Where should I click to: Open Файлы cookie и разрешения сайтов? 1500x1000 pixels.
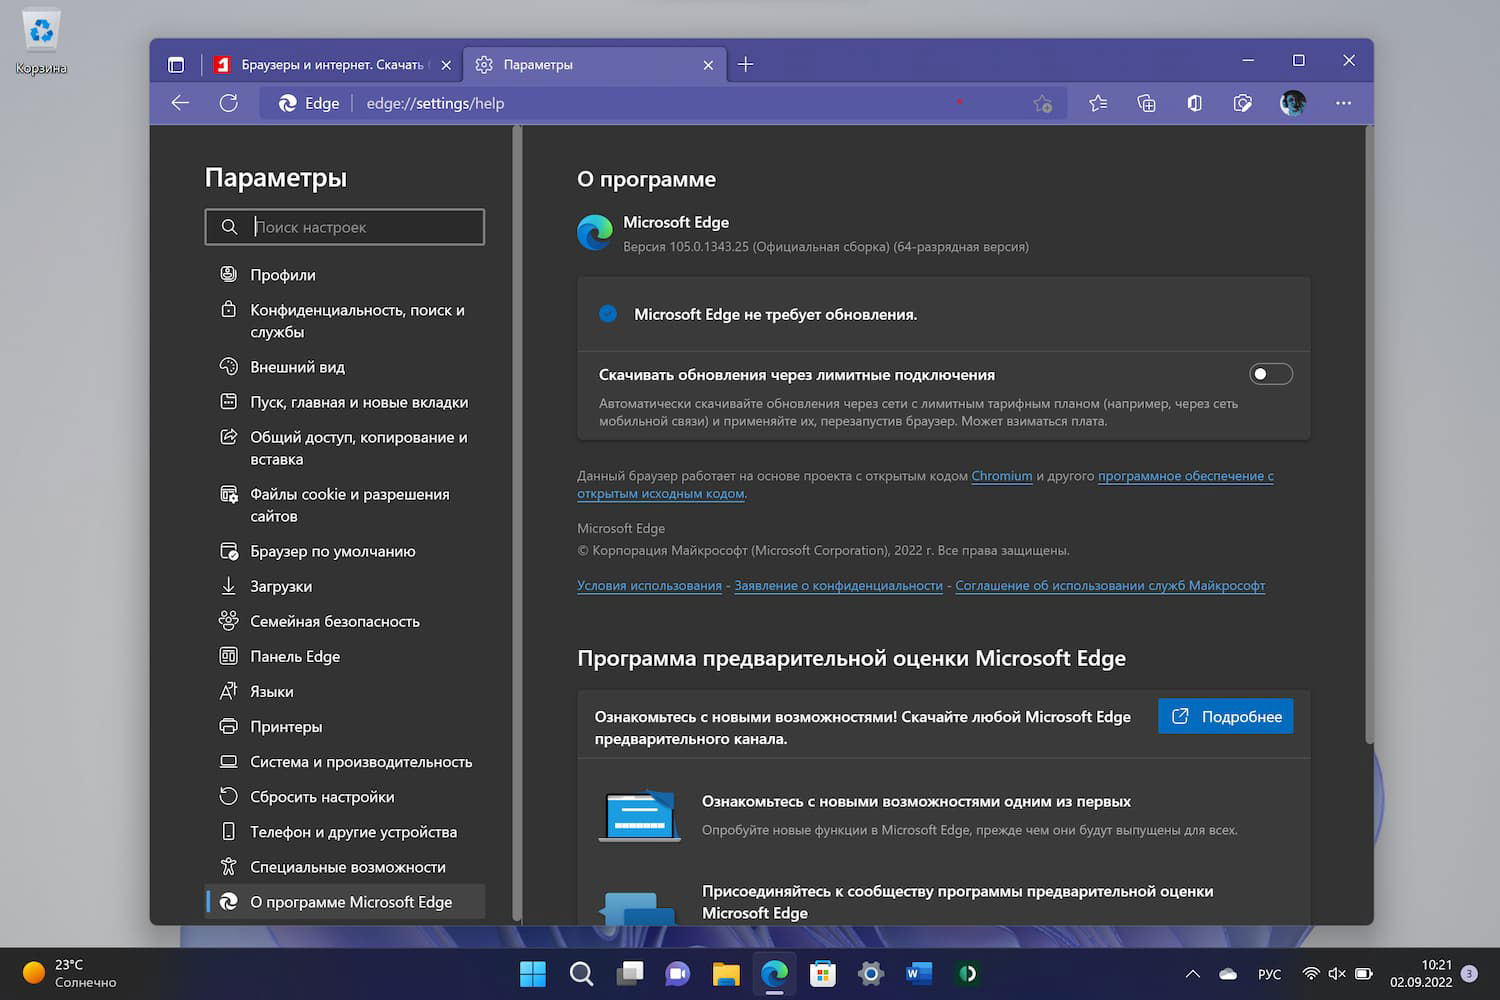pos(345,505)
